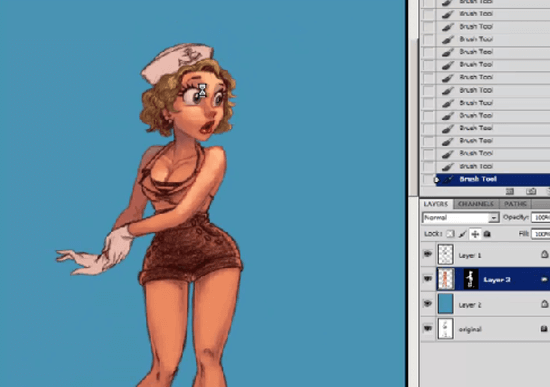Click lock icon on original layer row
550x387 pixels.
(544, 329)
